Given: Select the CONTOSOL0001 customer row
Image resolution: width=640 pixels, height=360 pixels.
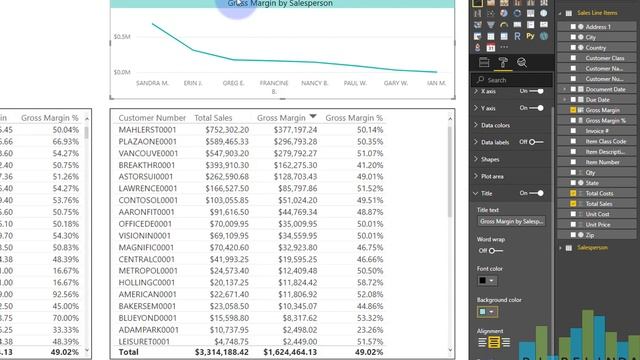Looking at the screenshot, I should [251, 200].
